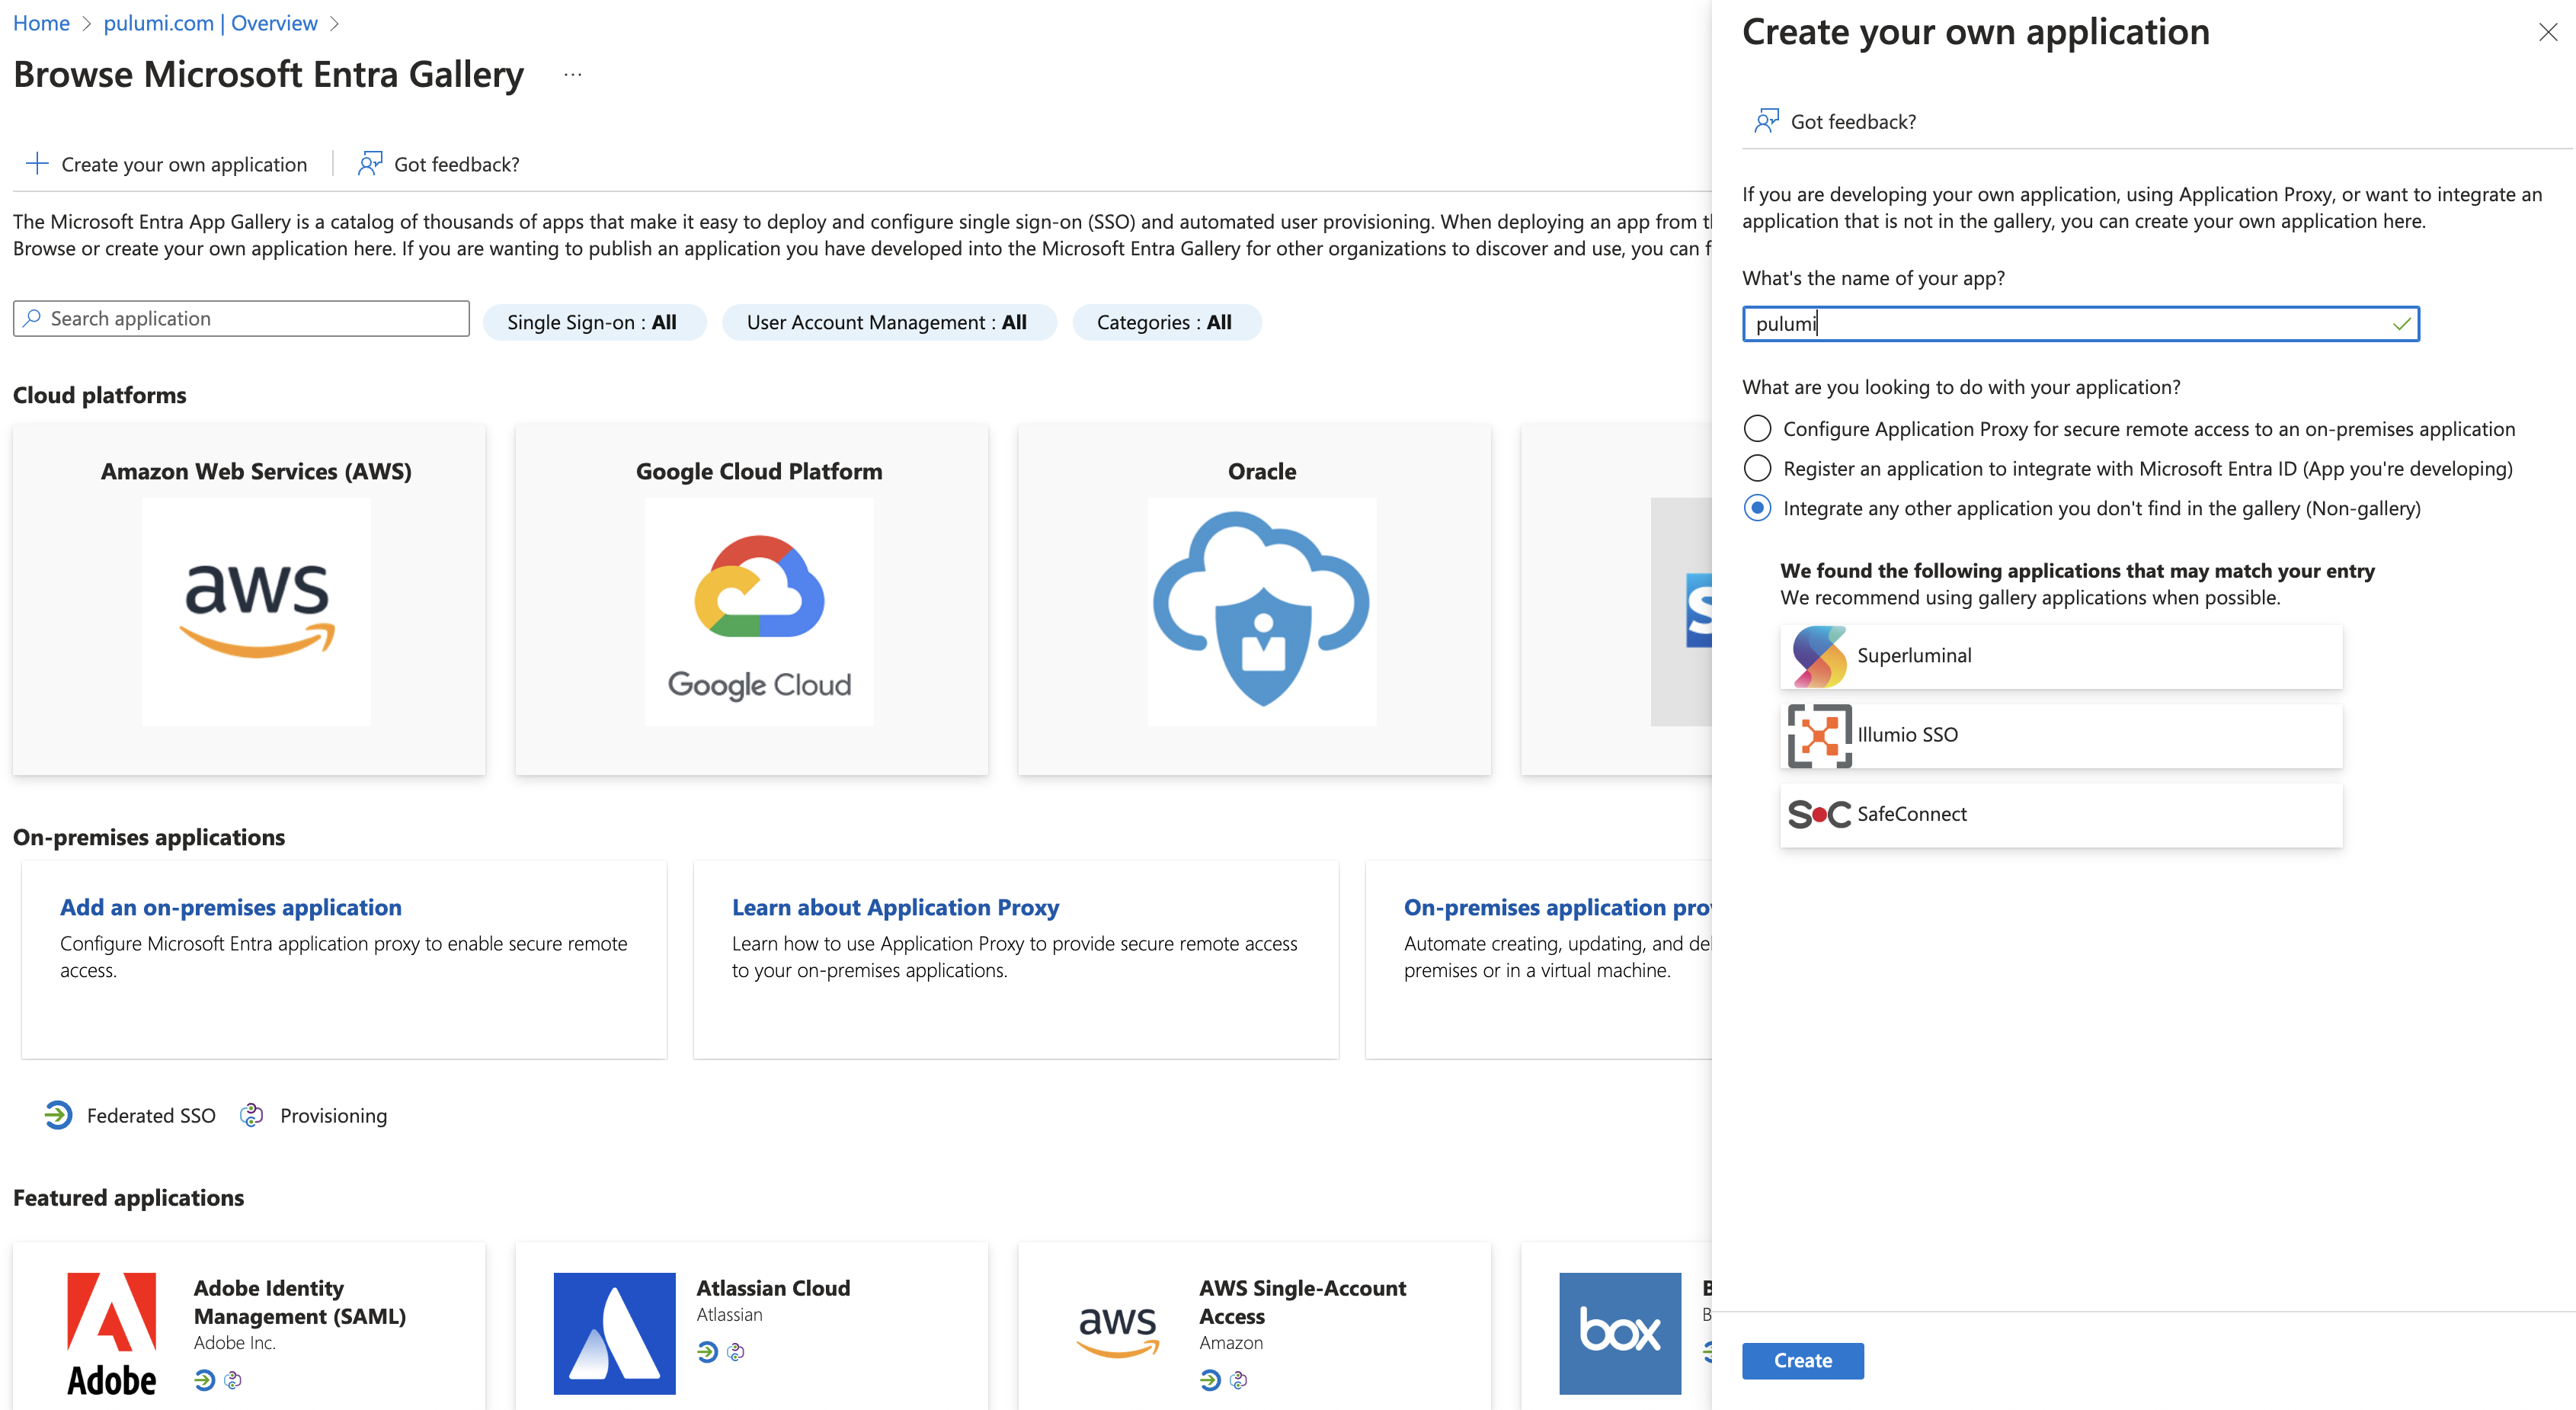Select Register an application radio button
The height and width of the screenshot is (1410, 2576).
(1758, 467)
